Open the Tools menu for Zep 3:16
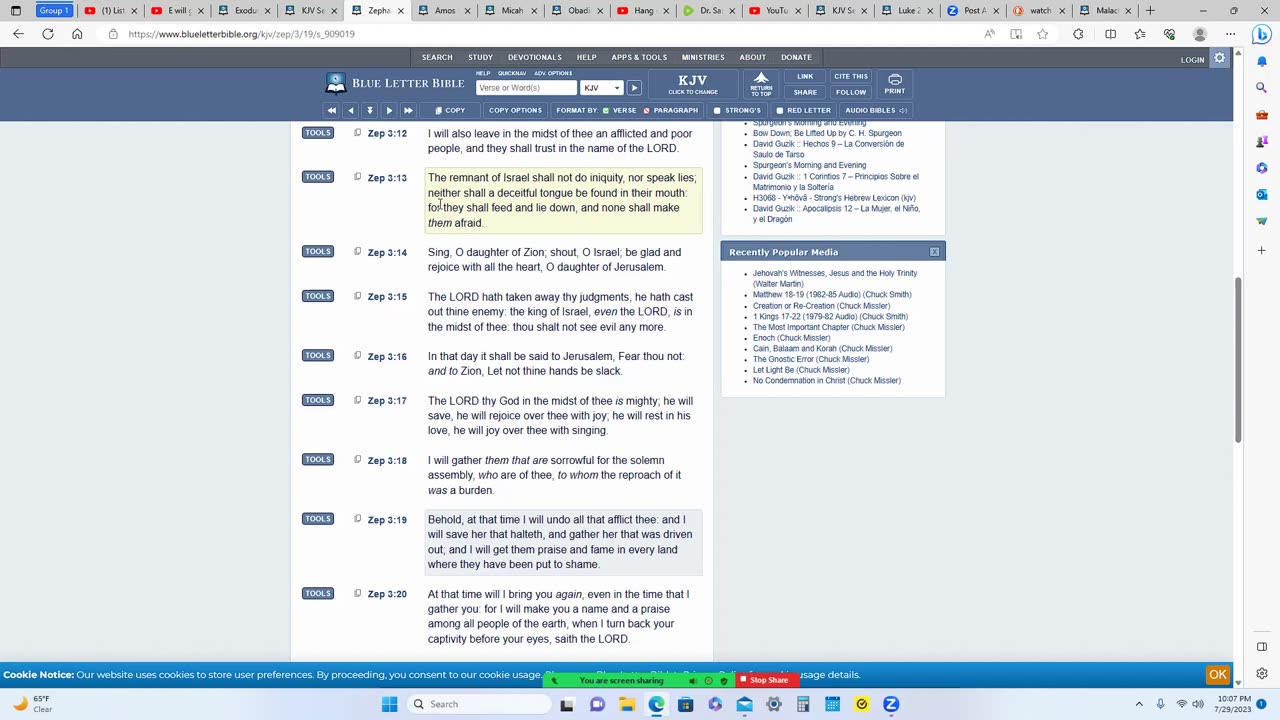Image resolution: width=1280 pixels, height=720 pixels. pyautogui.click(x=318, y=355)
